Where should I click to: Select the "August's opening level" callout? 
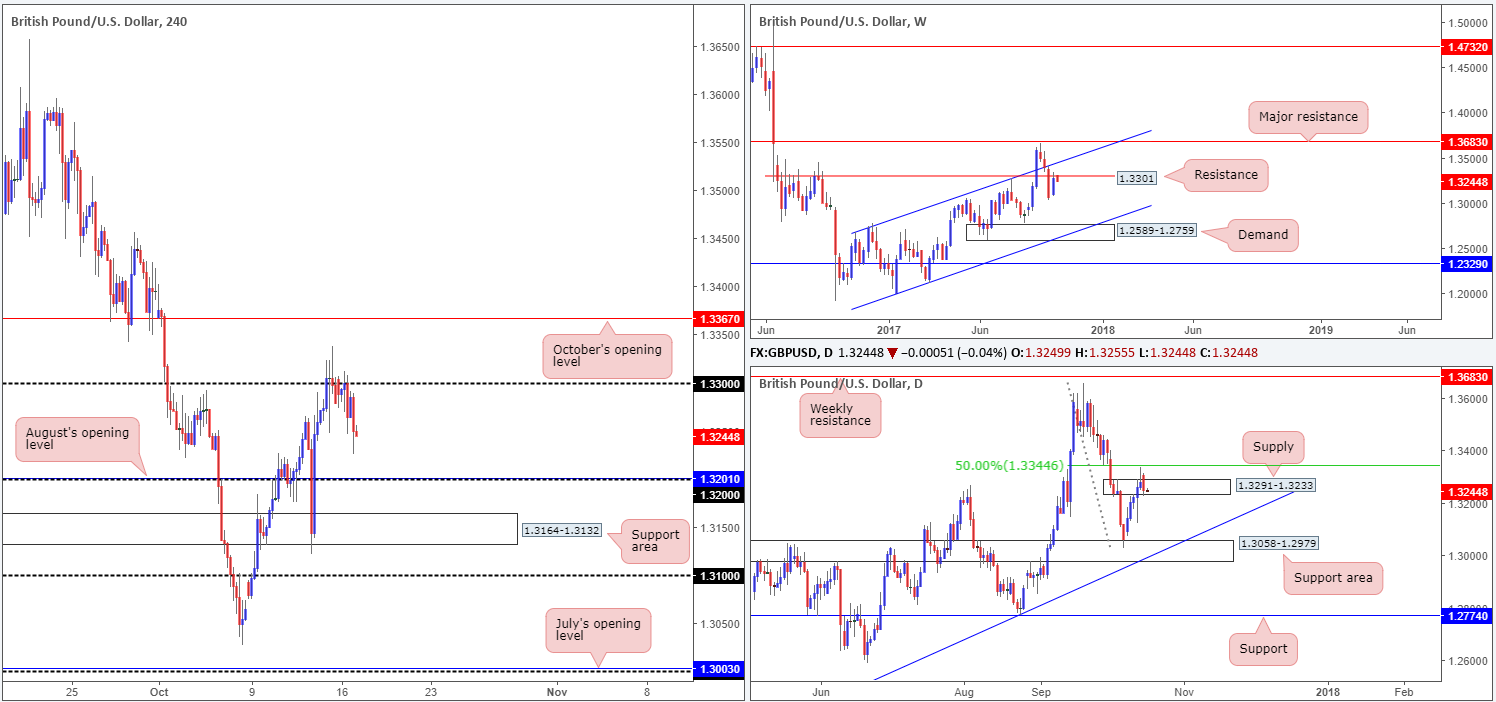(x=77, y=440)
